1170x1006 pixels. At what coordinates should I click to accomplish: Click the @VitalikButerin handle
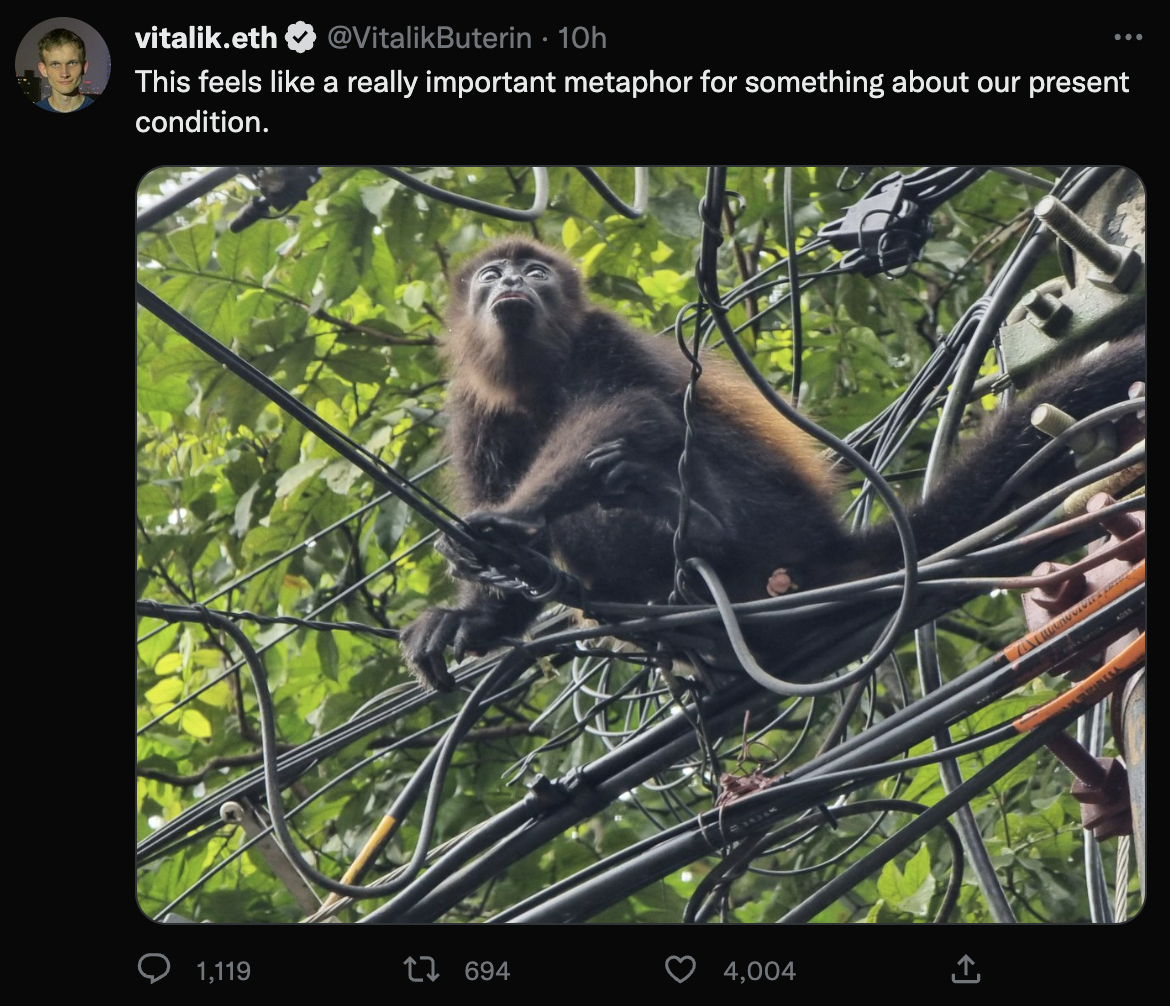pos(430,38)
